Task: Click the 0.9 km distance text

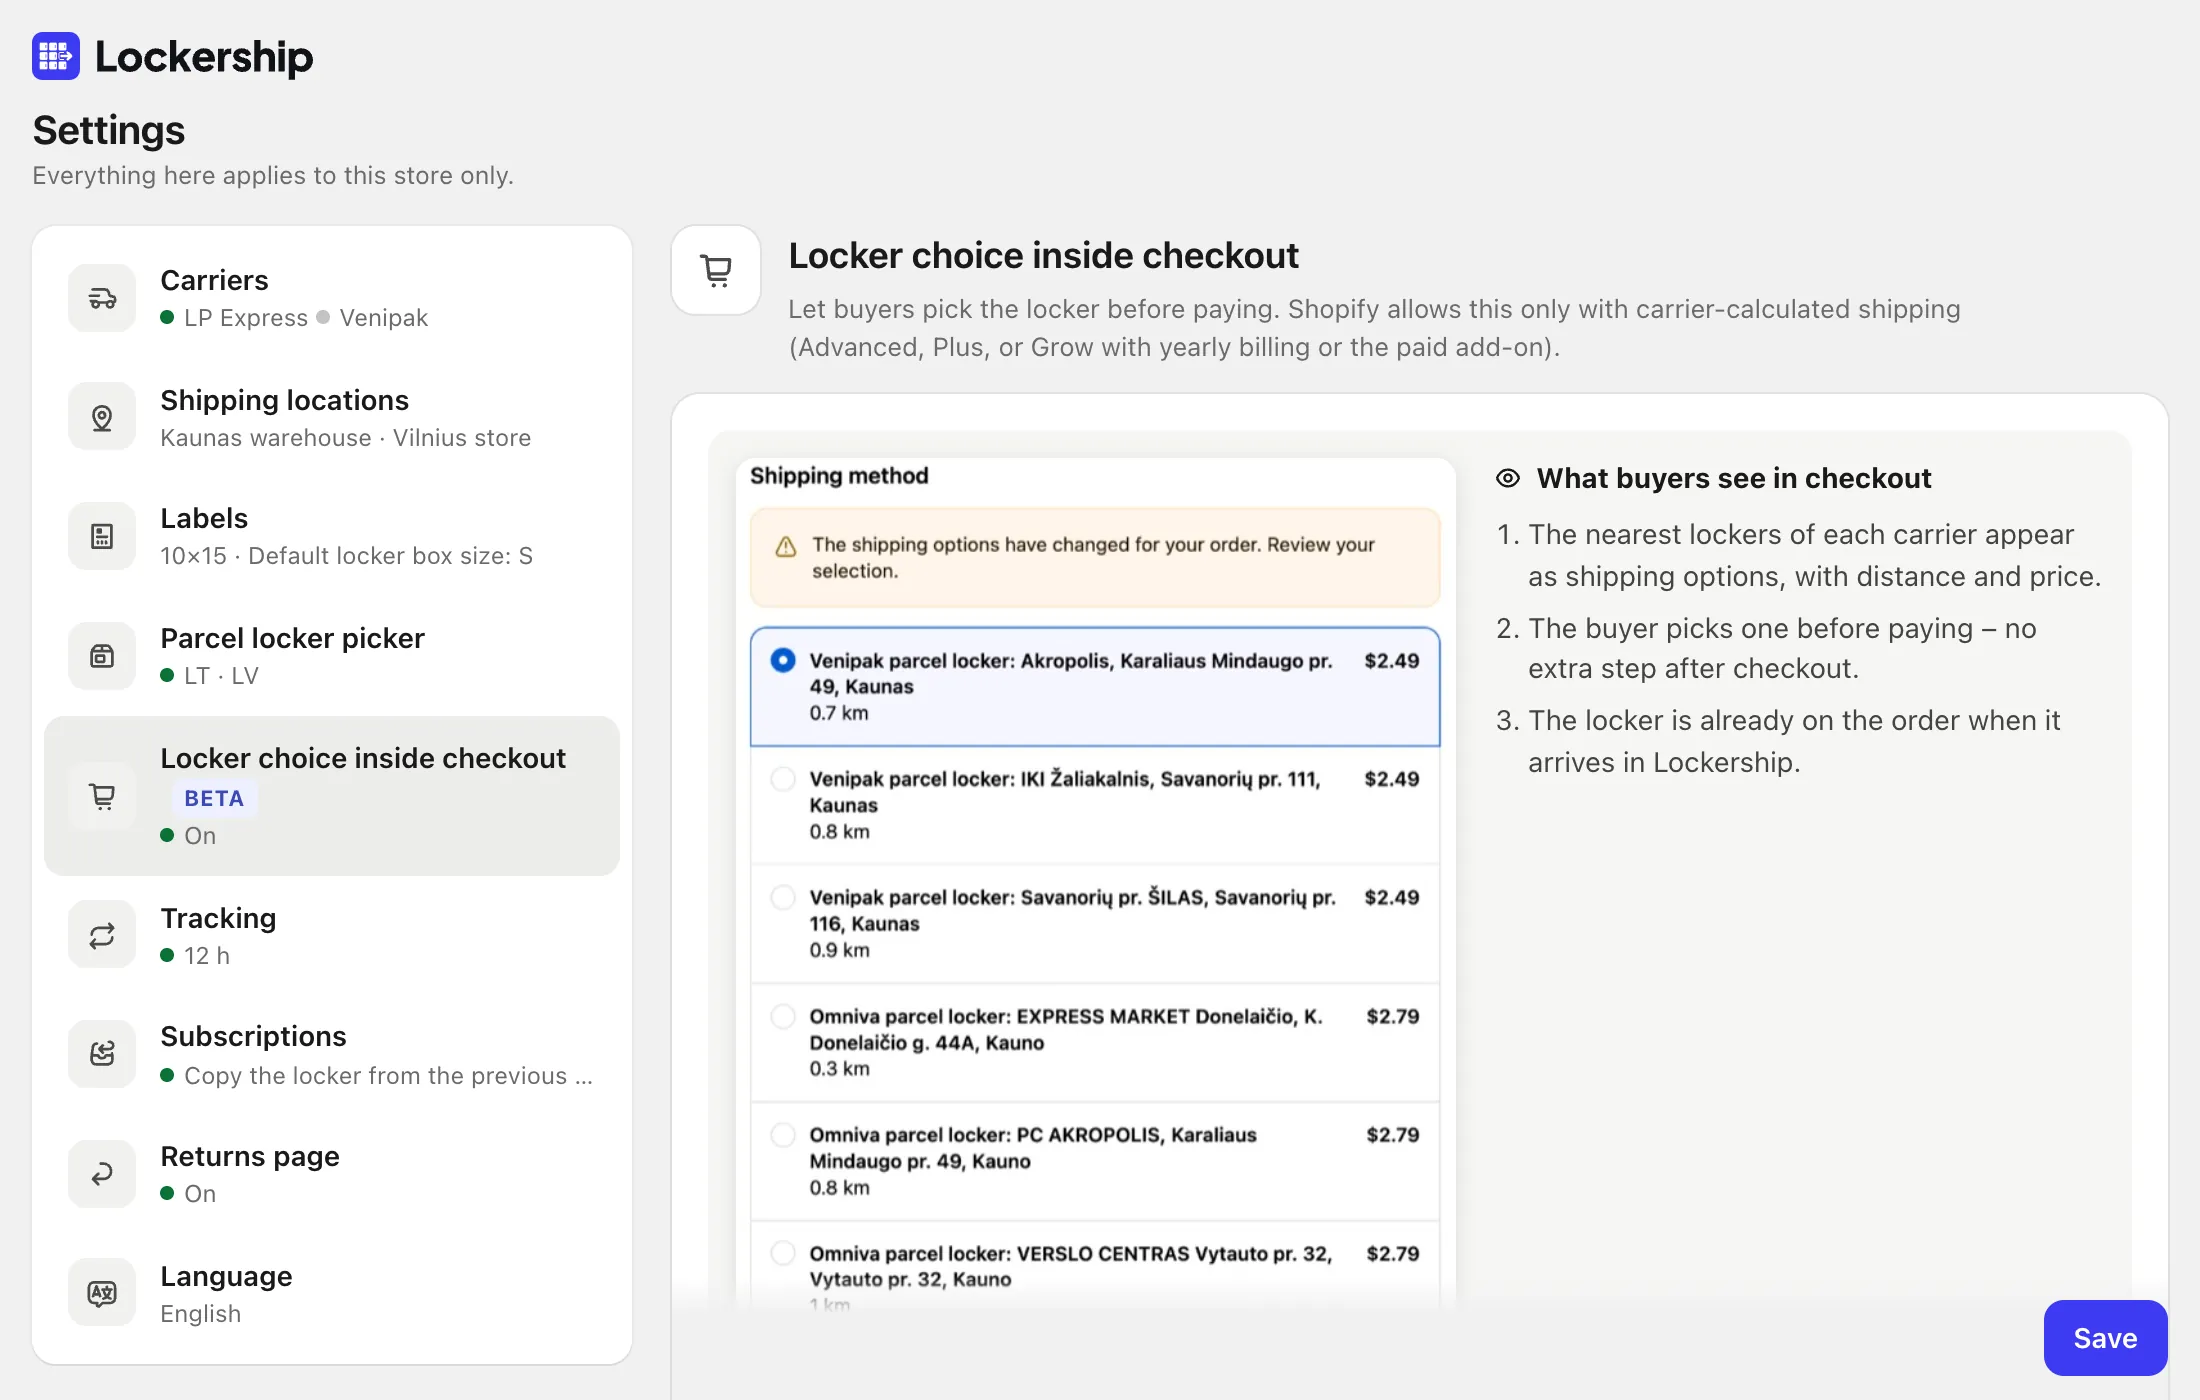Action: coord(840,950)
